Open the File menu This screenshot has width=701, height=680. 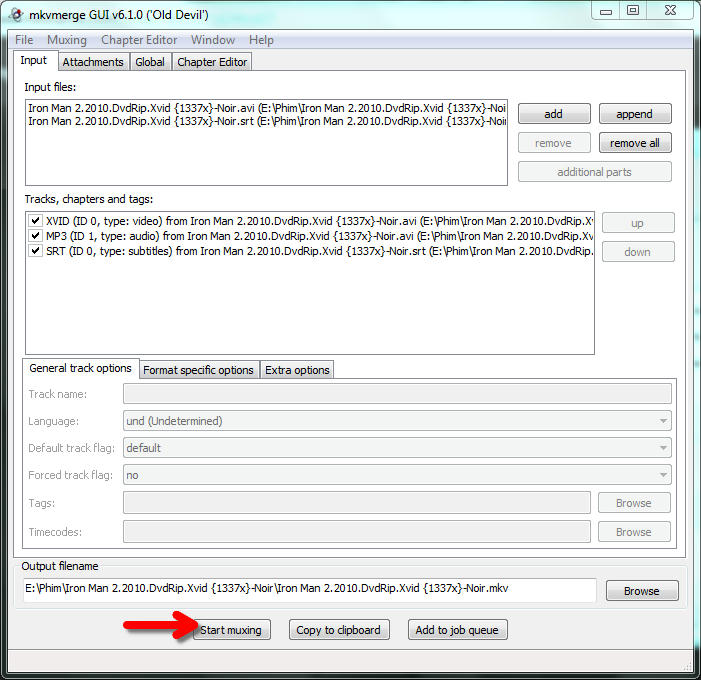pyautogui.click(x=24, y=40)
